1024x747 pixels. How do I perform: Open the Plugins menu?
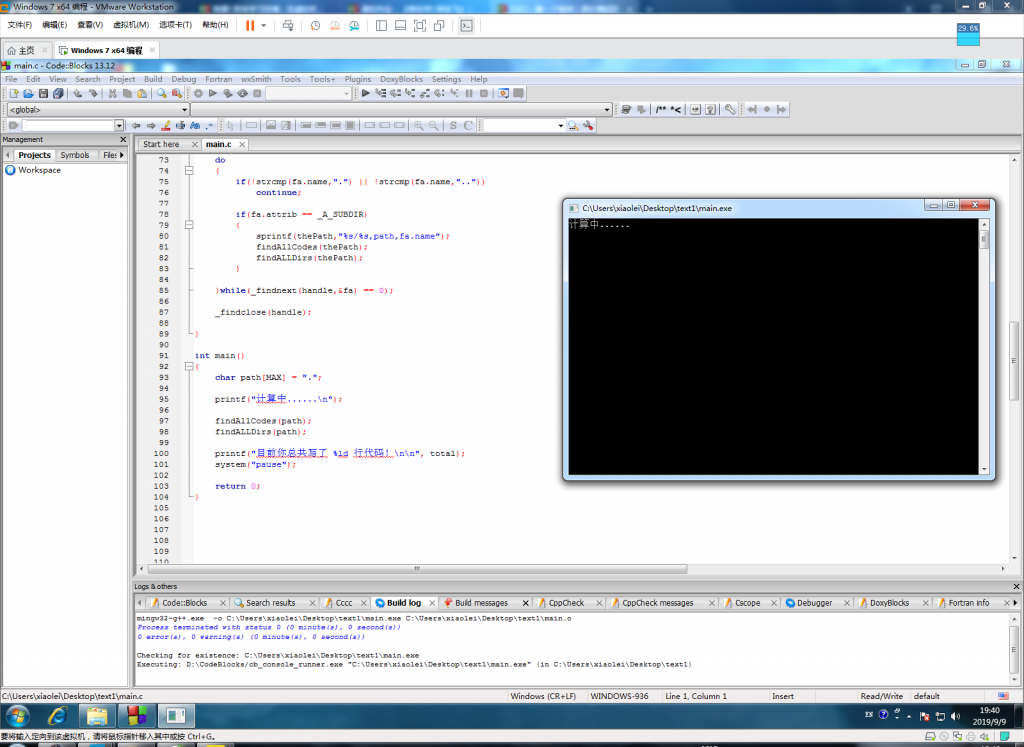coord(357,79)
